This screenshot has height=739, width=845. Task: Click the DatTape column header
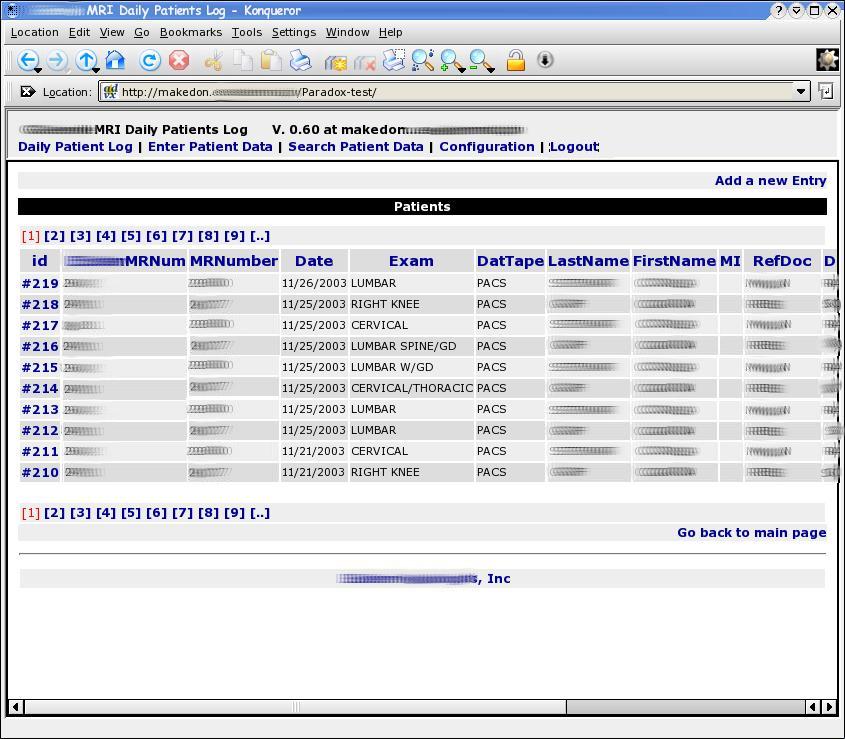510,261
